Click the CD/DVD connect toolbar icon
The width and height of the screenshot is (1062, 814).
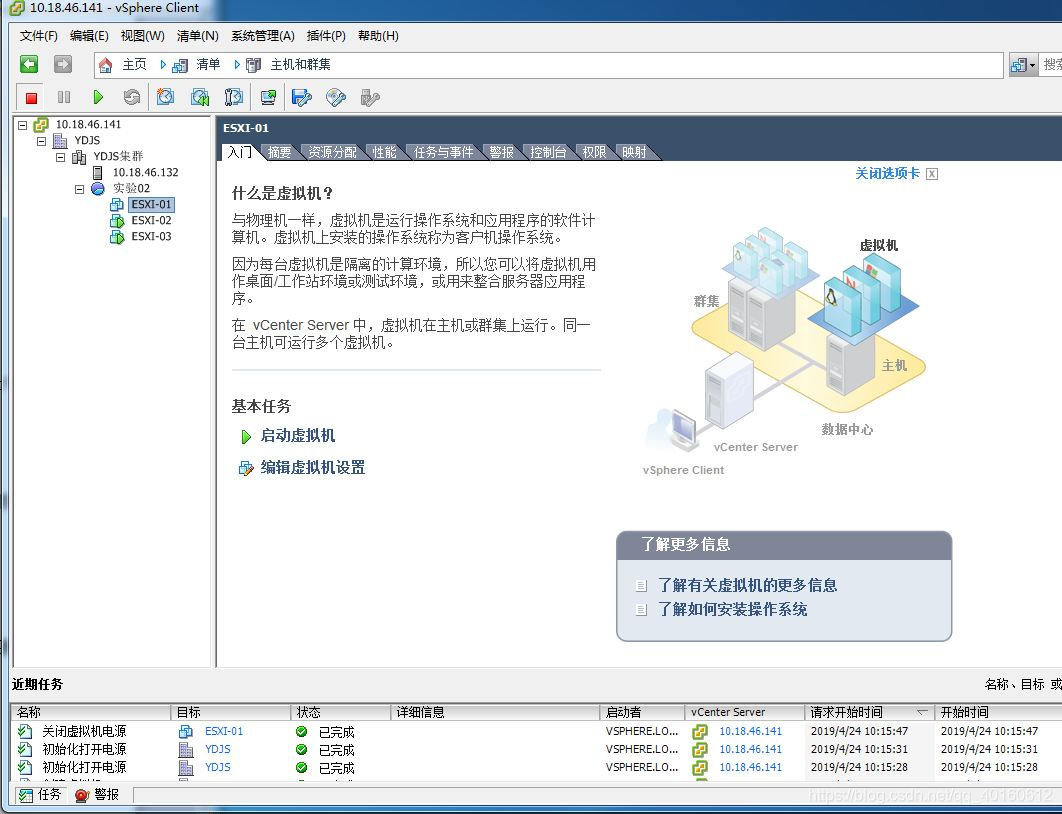[336, 98]
